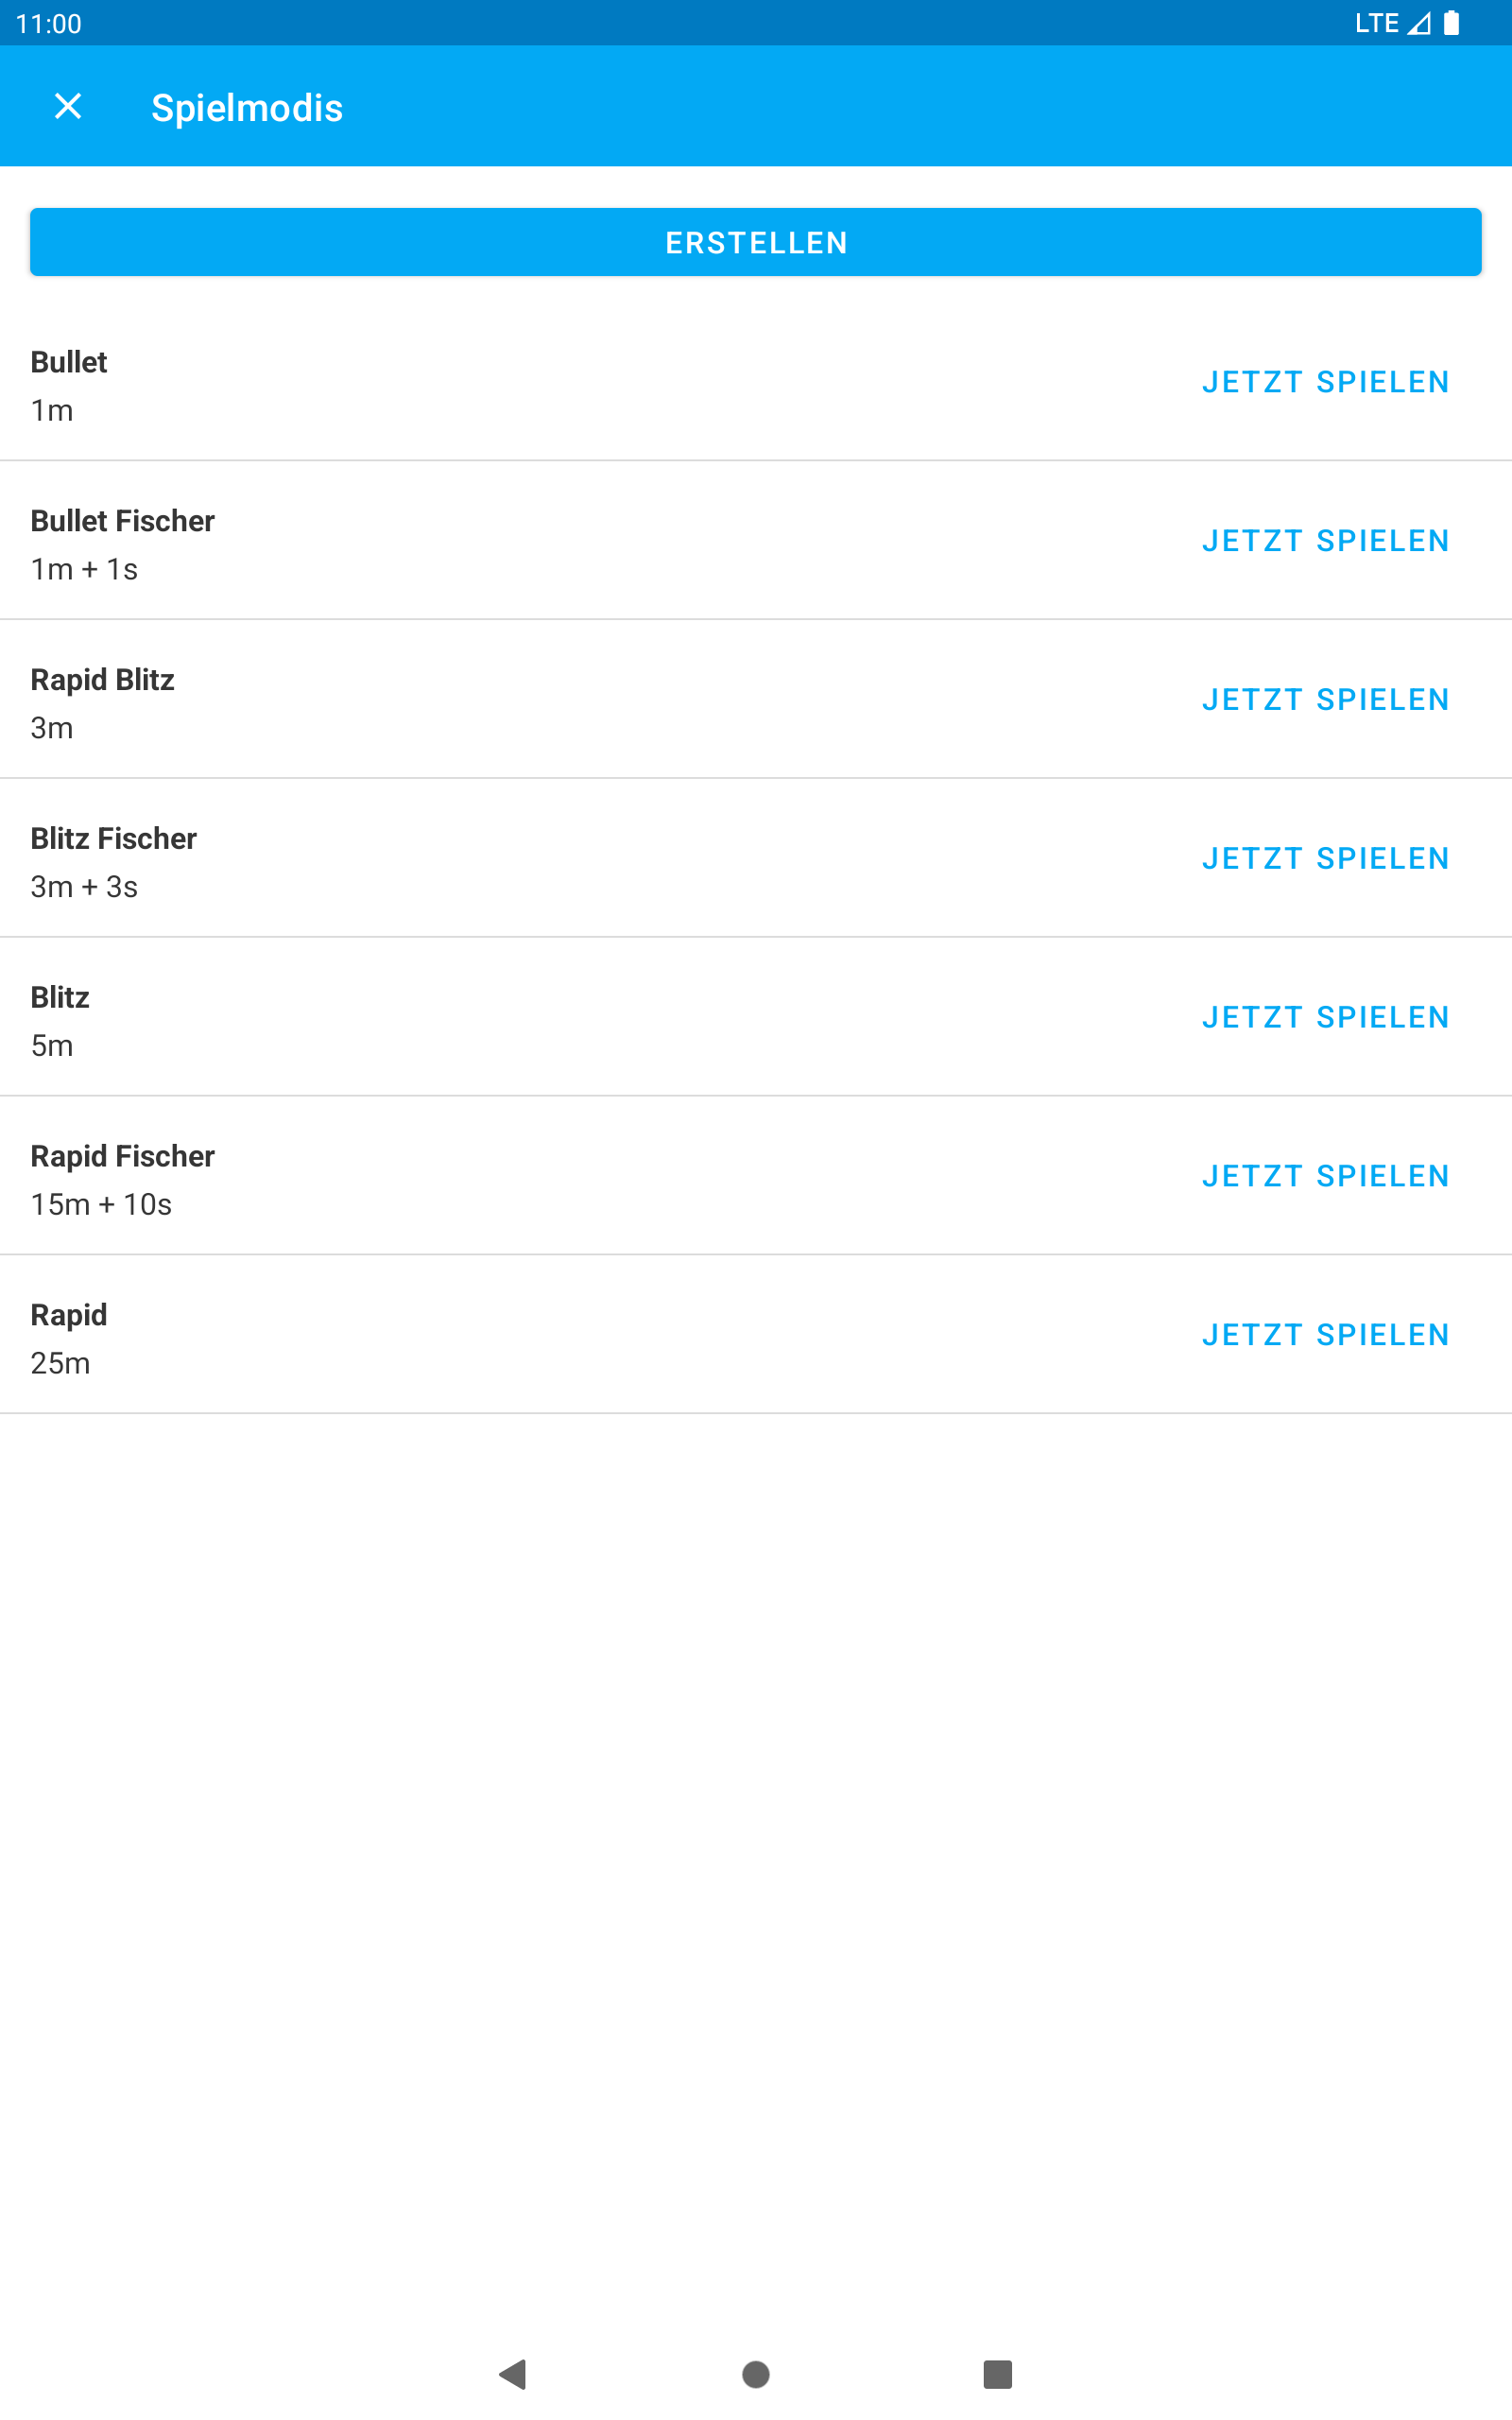This screenshot has width=1512, height=2420.
Task: Choose the Blitz Fischer mode title
Action: [x=114, y=839]
